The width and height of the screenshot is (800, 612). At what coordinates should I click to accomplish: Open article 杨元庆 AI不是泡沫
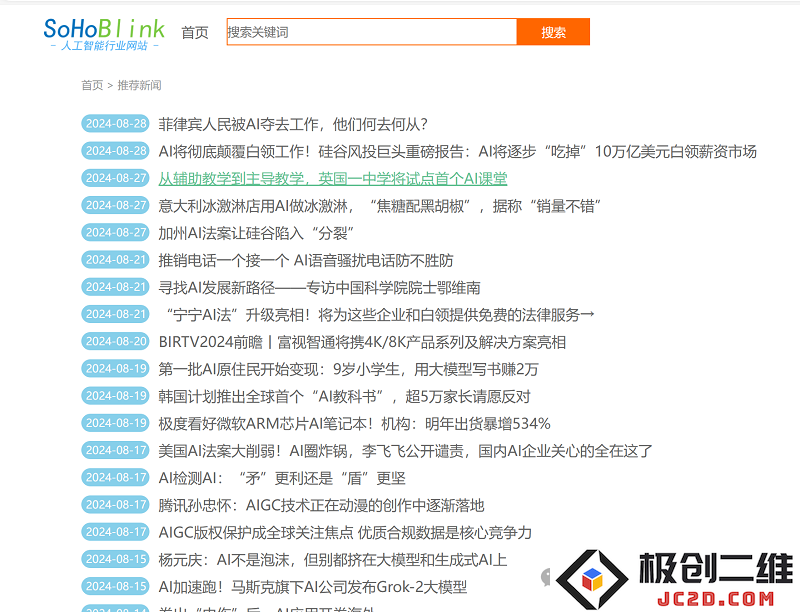(333, 560)
